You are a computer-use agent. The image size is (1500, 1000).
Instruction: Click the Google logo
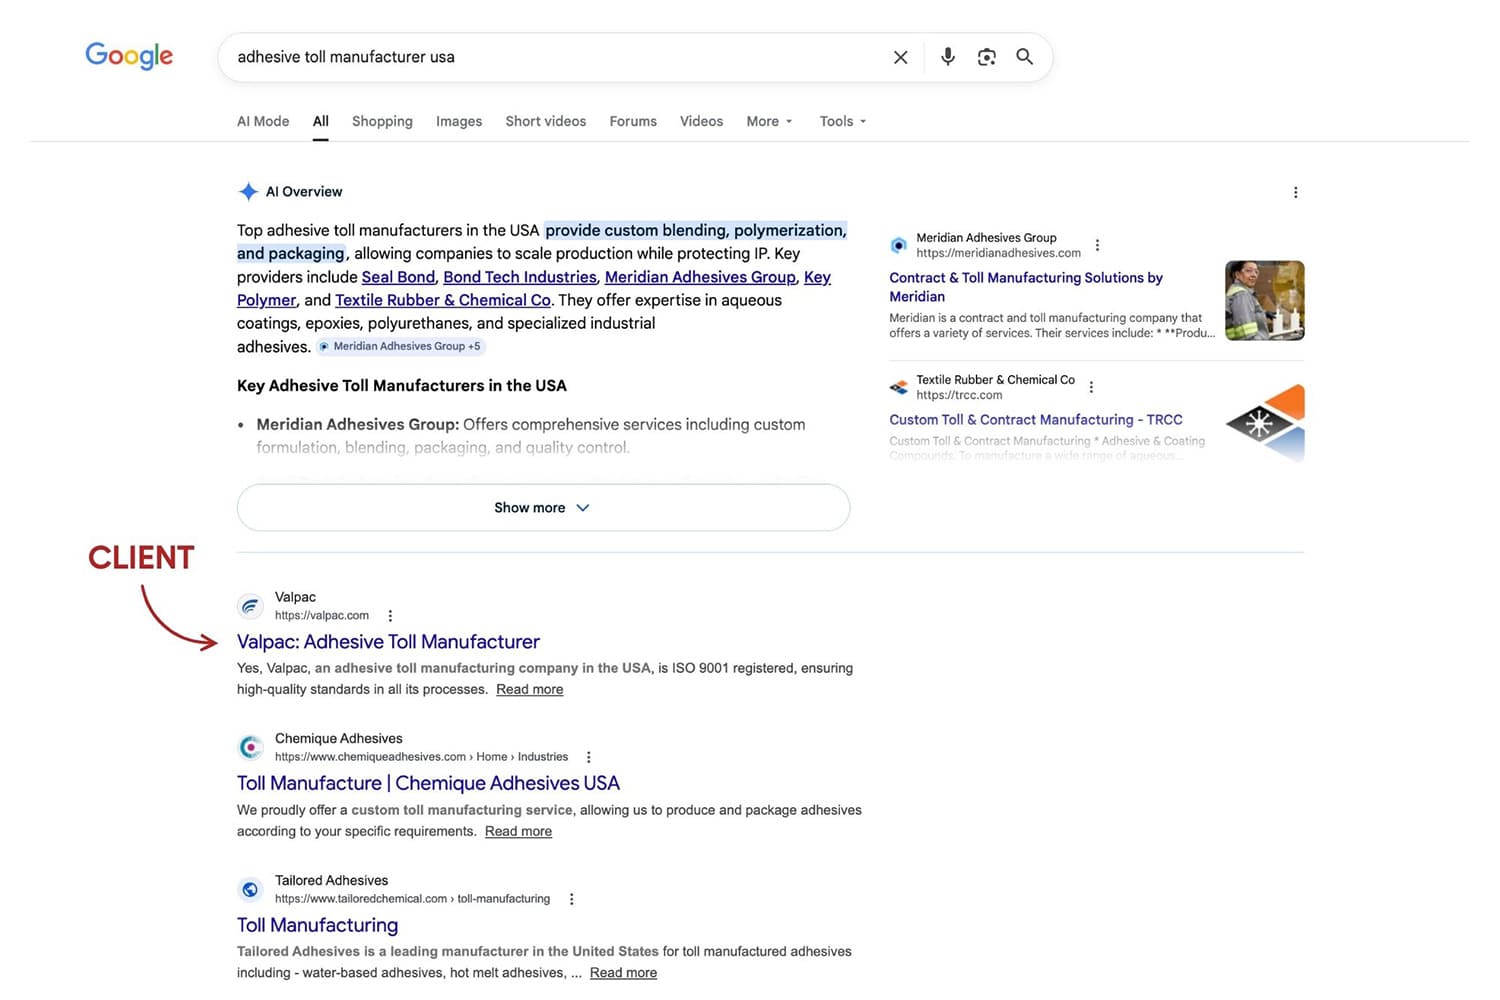coord(129,56)
